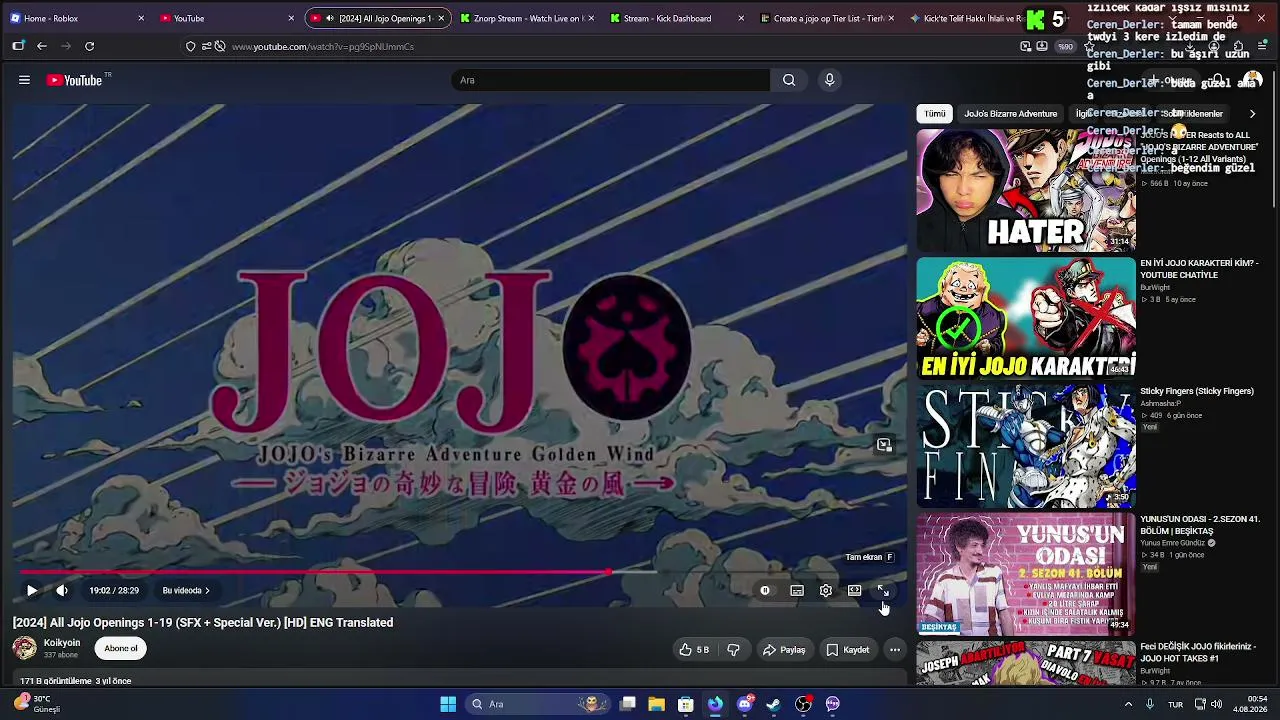This screenshot has width=1280, height=720.
Task: Open 'EN İYİ JOJO KARAKTERİ' video thumbnail
Action: point(1026,319)
